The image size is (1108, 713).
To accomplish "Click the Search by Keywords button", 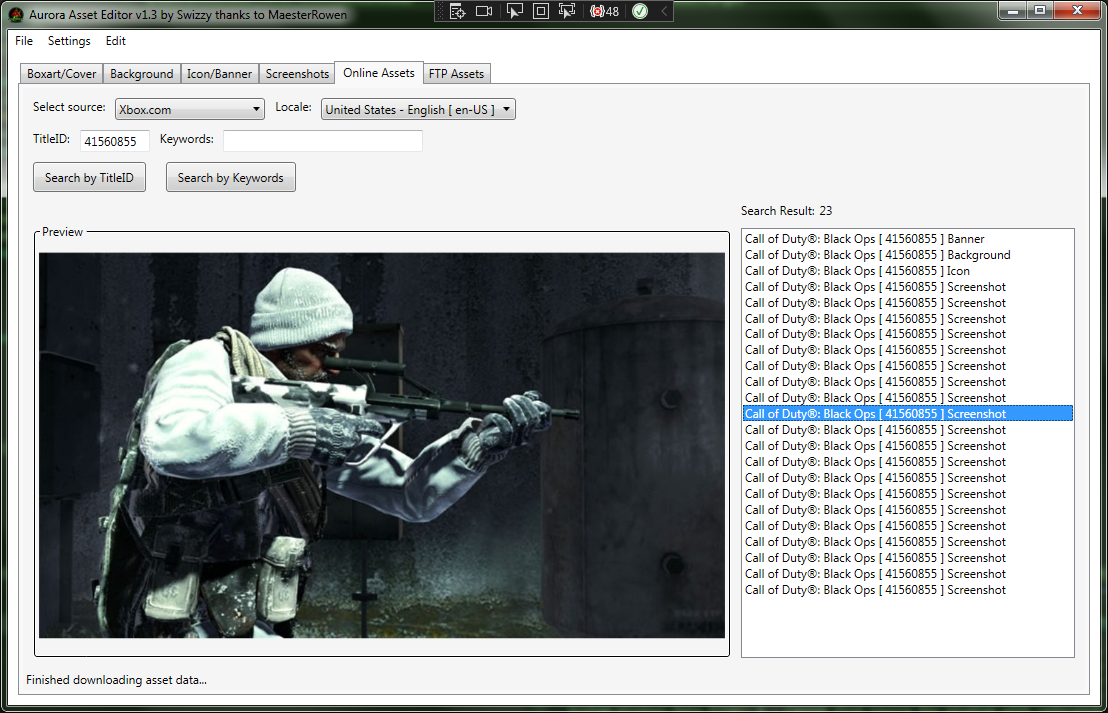I will [230, 177].
